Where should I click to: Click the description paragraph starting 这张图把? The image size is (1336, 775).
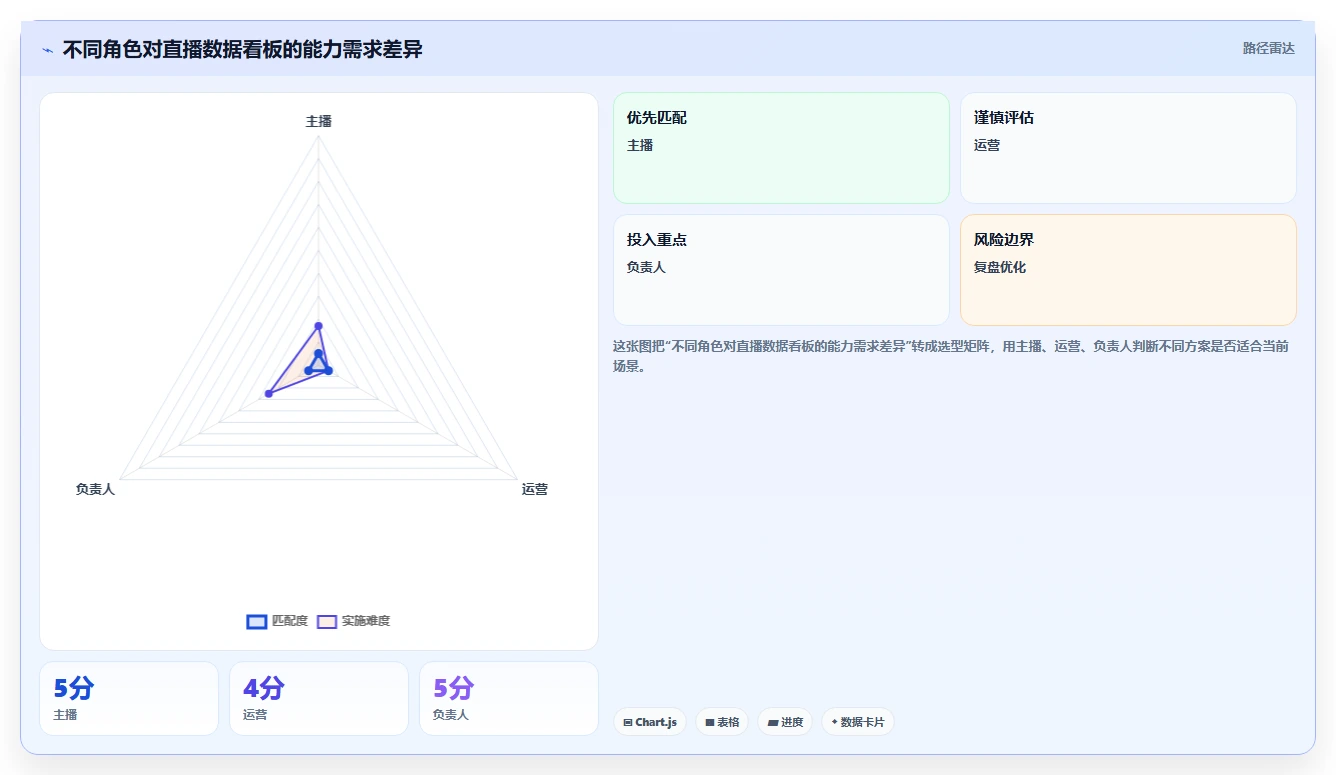[950, 355]
